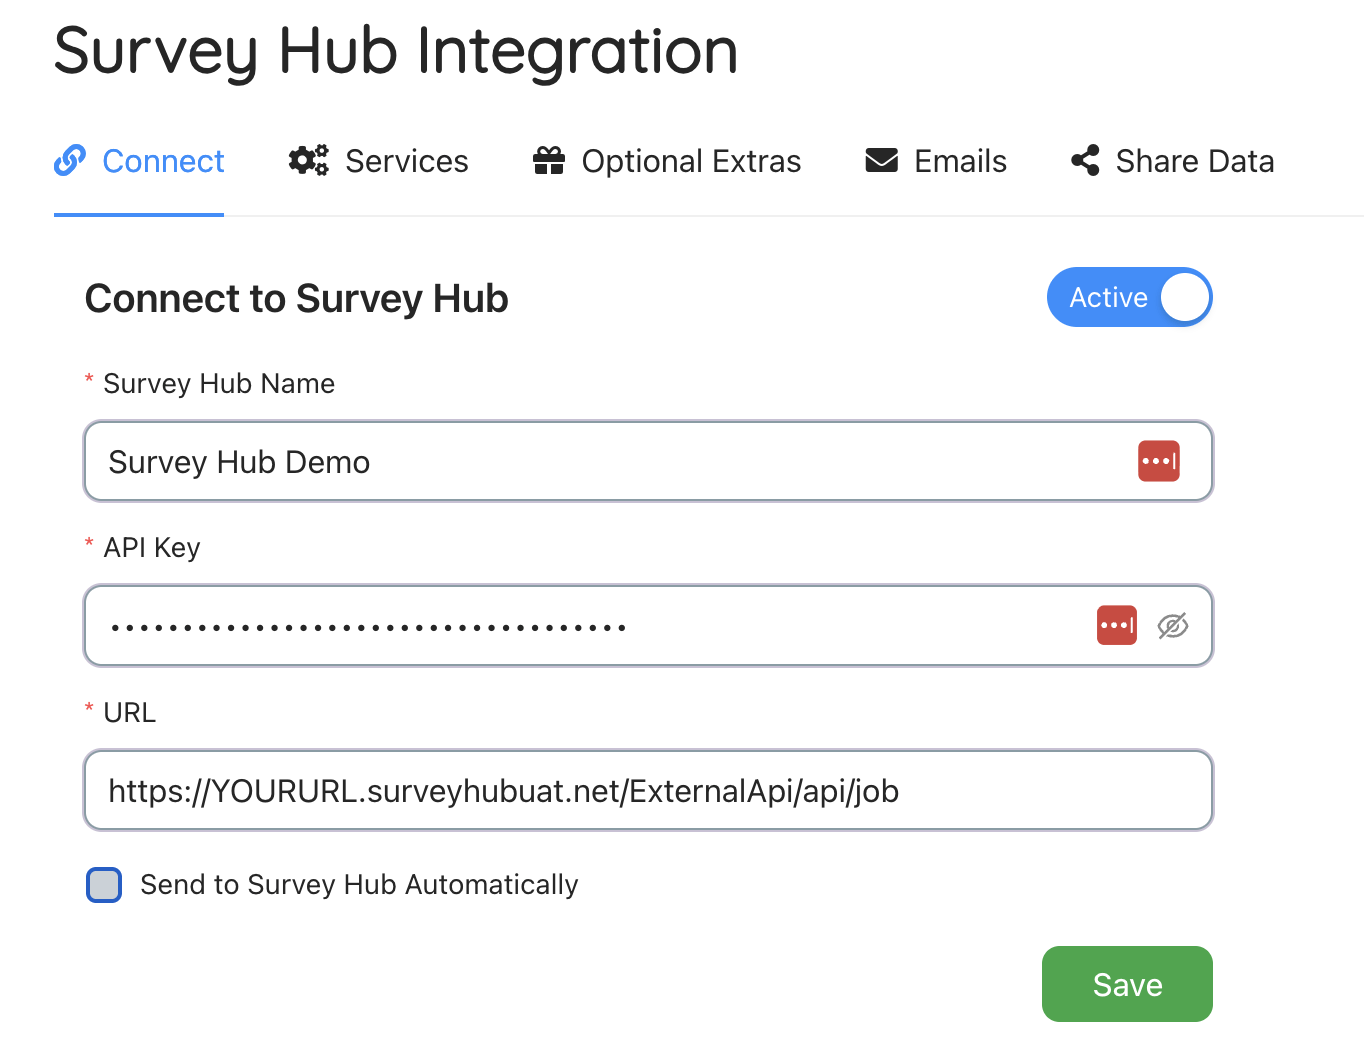Click the 'Send to Survey Hub Automatically' label text
Image resolution: width=1364 pixels, height=1064 pixels.
(359, 885)
